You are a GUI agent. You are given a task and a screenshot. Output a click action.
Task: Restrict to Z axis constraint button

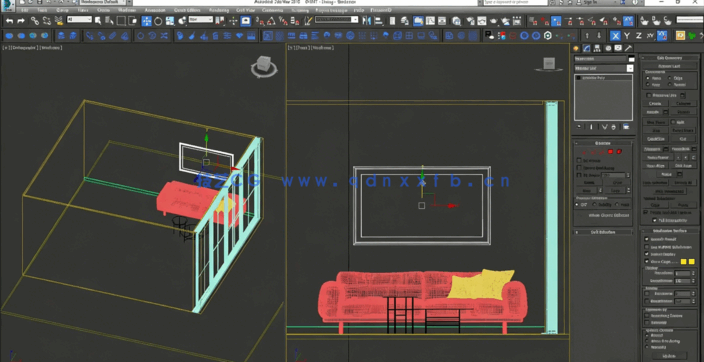[638, 35]
